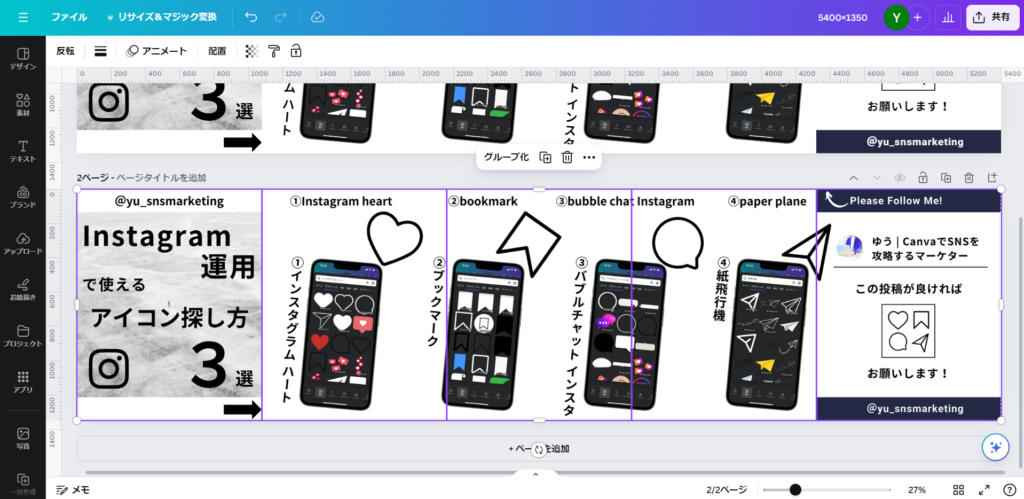The height and width of the screenshot is (499, 1024).
Task: Click the undo arrow
Action: click(251, 18)
